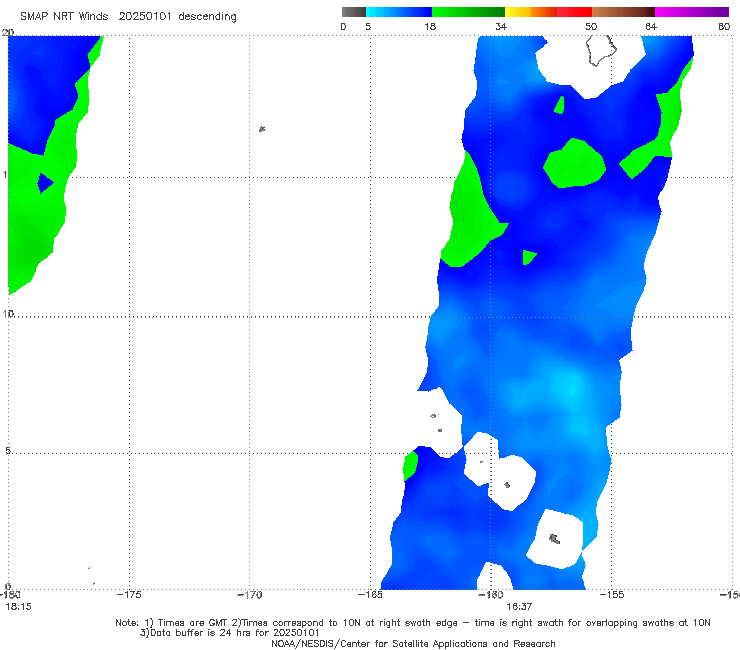This screenshot has width=740, height=650.
Task: Click the latitude label "10" on the left axis
Action: point(8,313)
